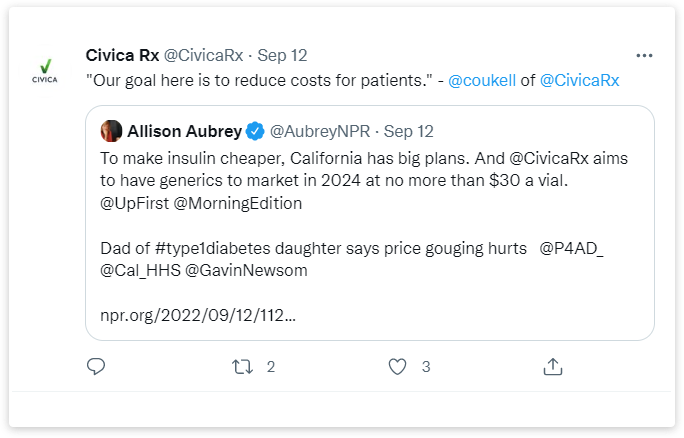Like the tweet with the heart icon
684x438 pixels.
tap(398, 367)
